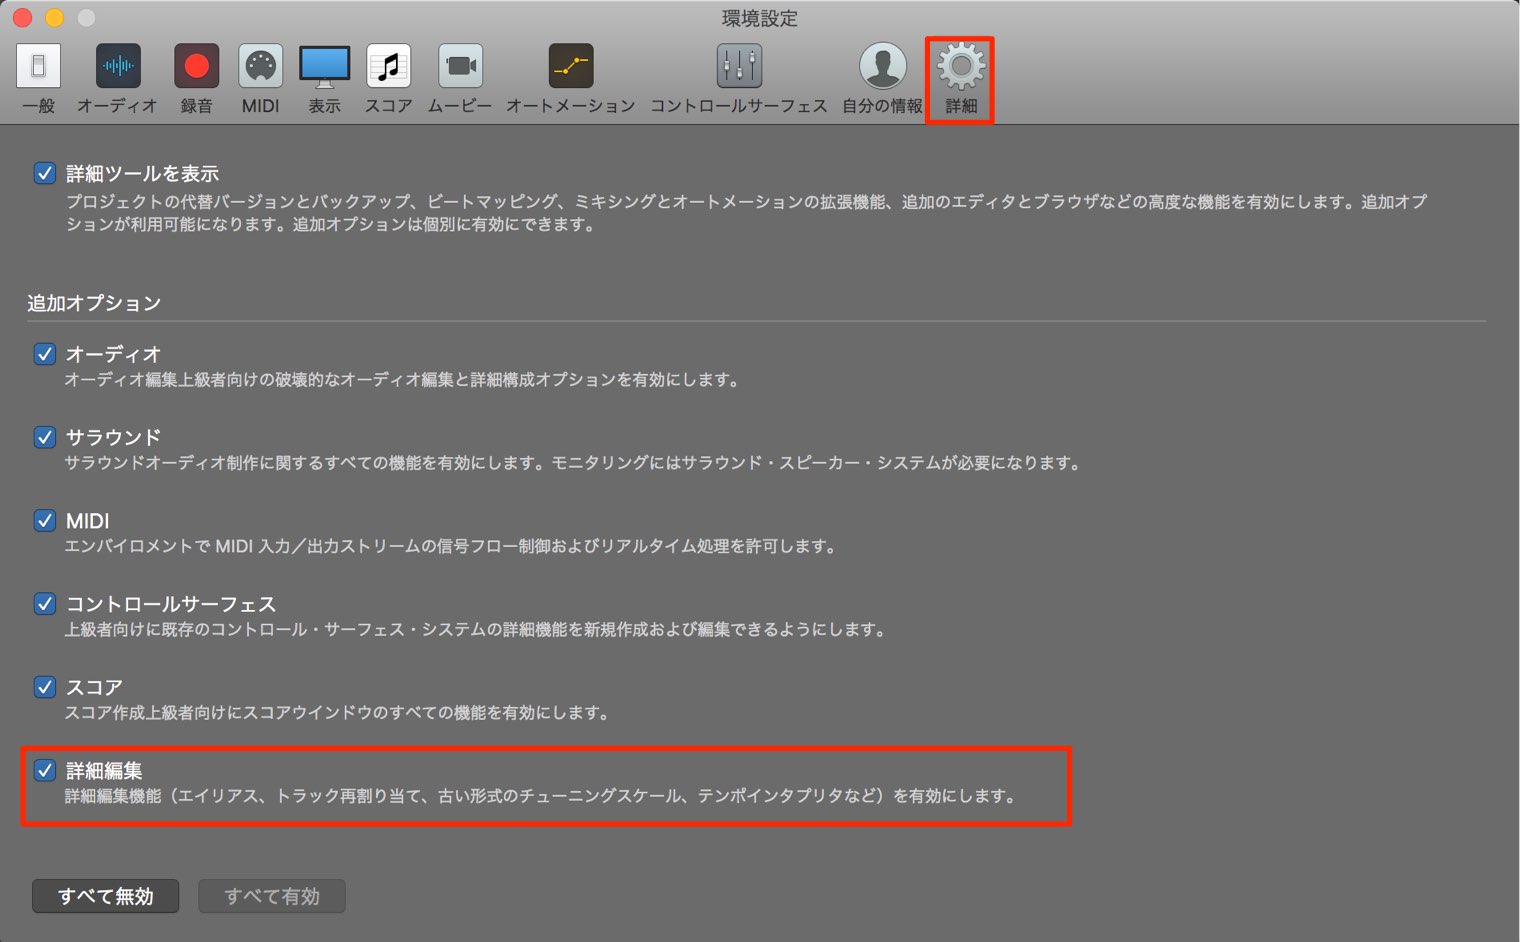Click the エンバイロメントで MIDI description text
This screenshot has height=942, width=1520.
pos(451,546)
